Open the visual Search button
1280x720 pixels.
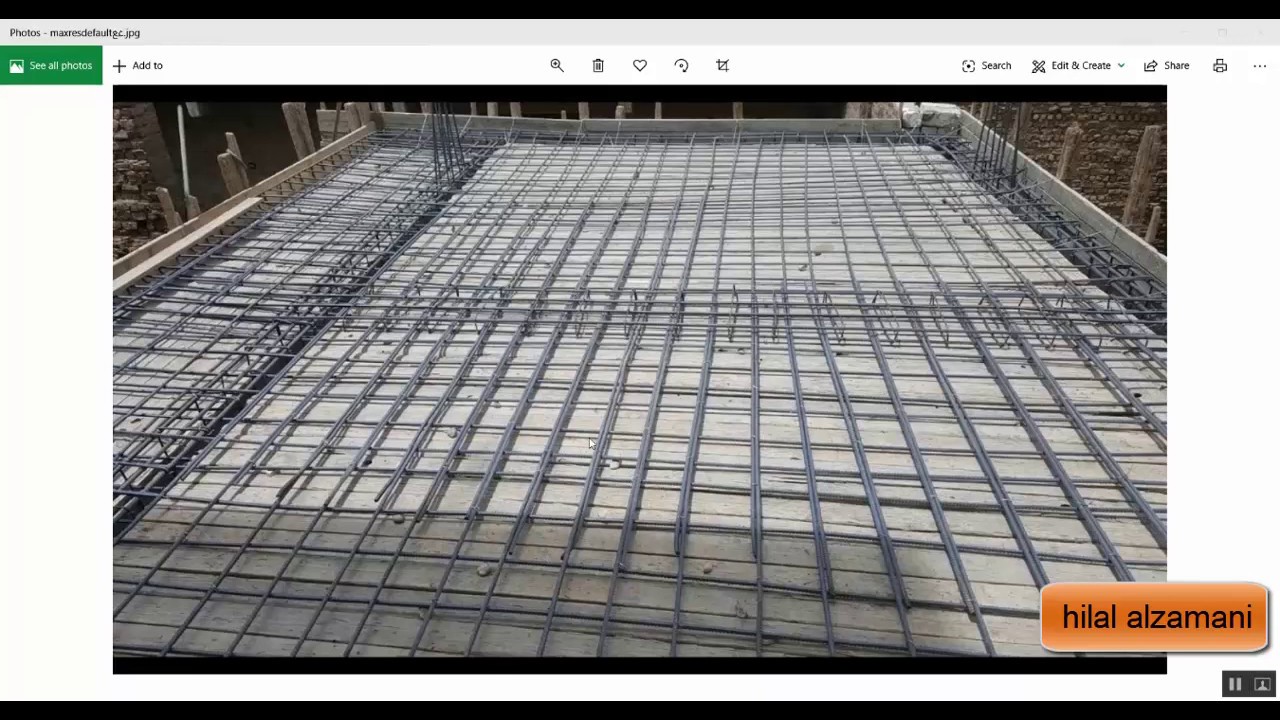(986, 65)
